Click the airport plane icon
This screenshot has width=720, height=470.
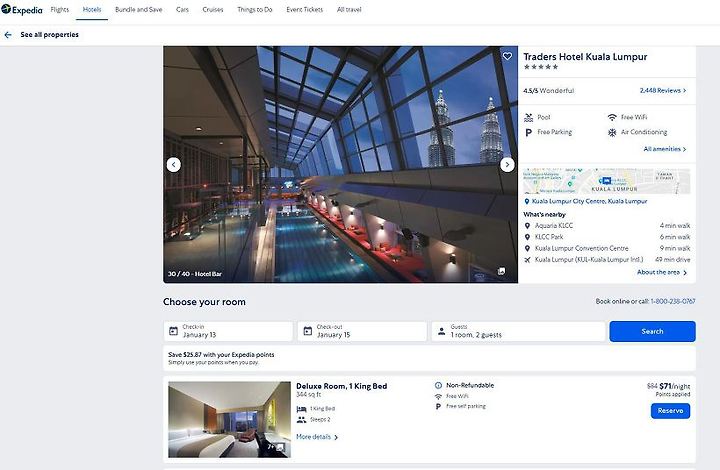pyautogui.click(x=527, y=260)
